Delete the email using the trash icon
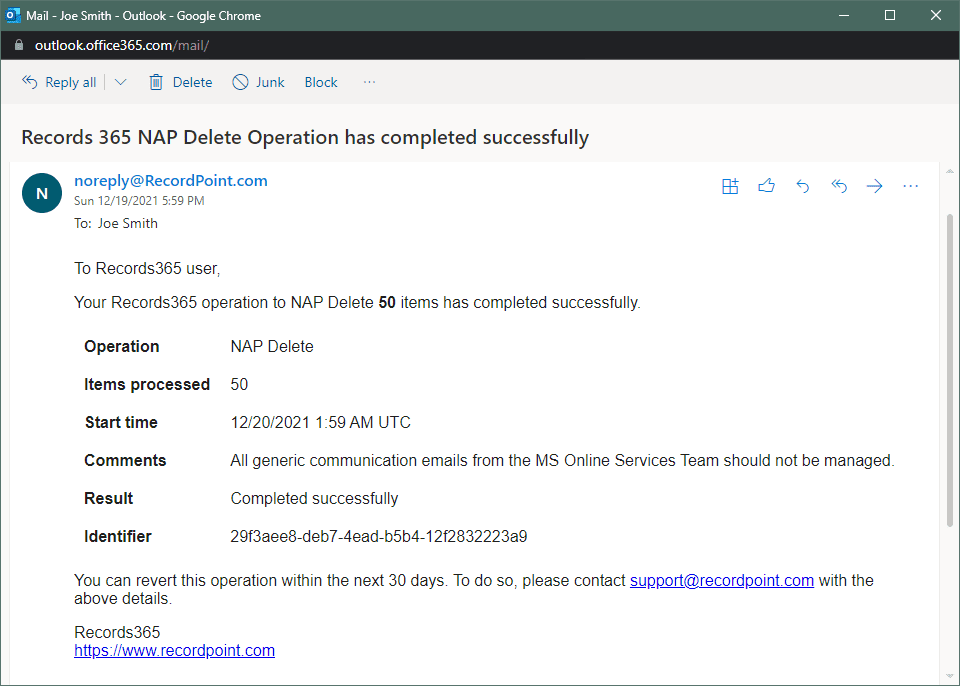This screenshot has height=686, width=960. pos(180,81)
